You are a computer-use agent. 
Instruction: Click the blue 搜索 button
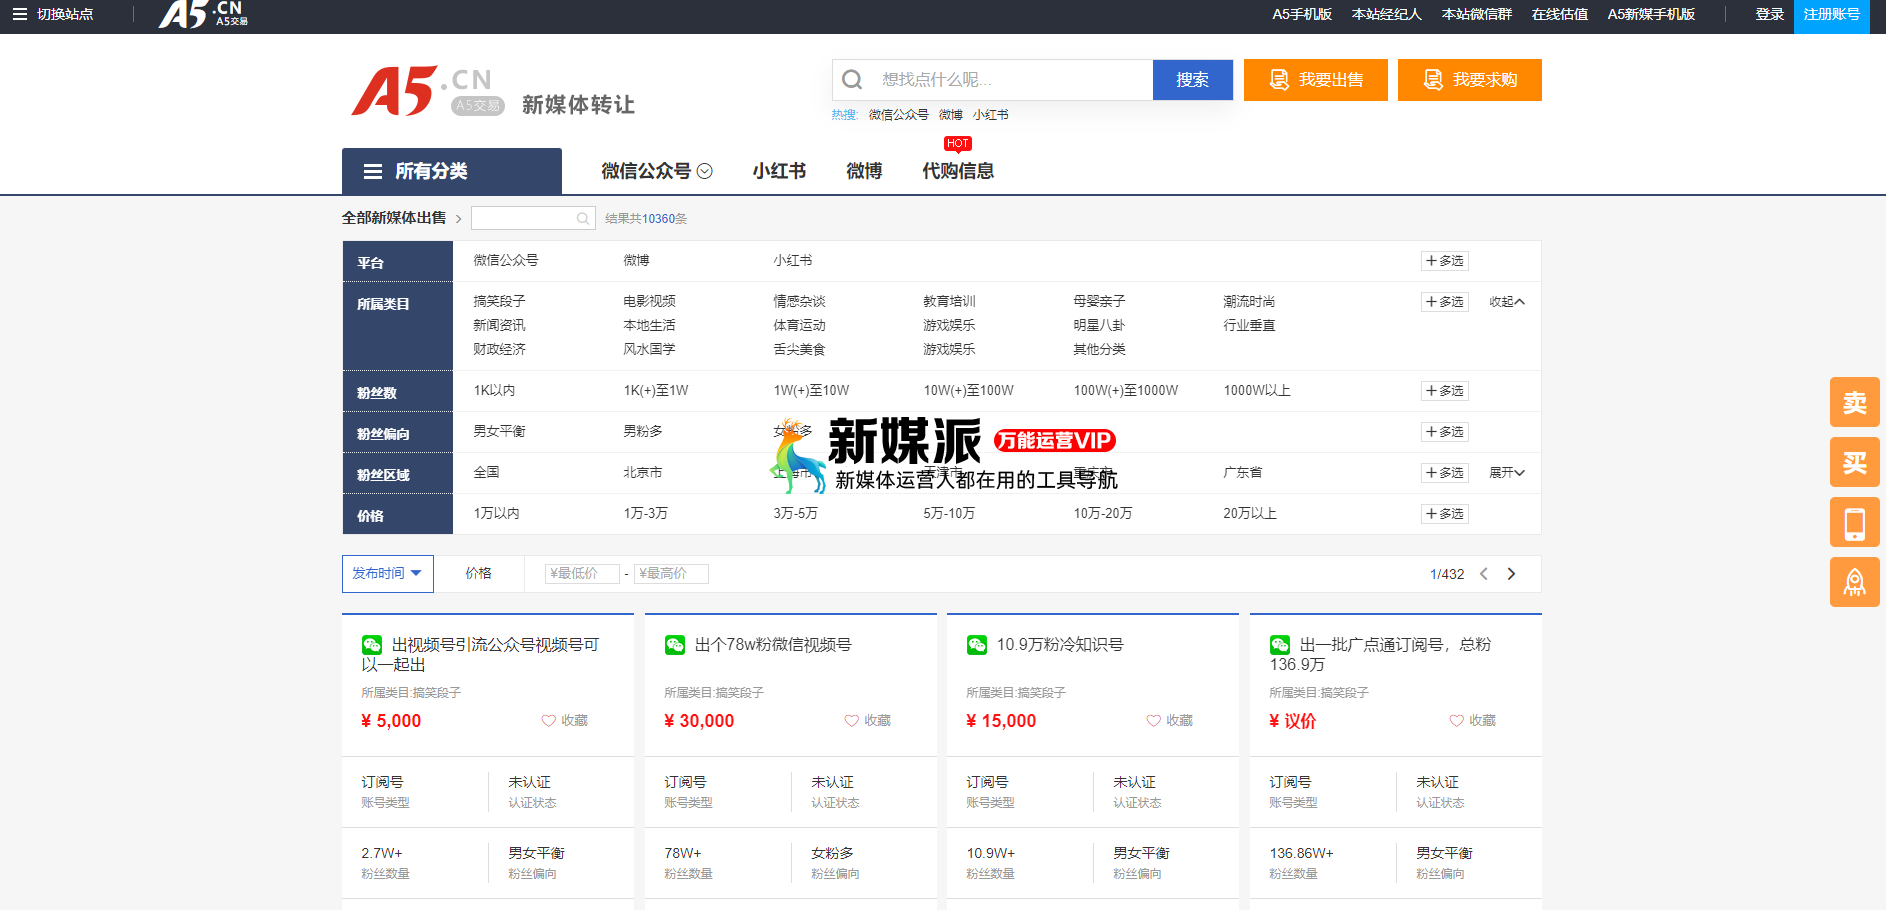click(1193, 80)
